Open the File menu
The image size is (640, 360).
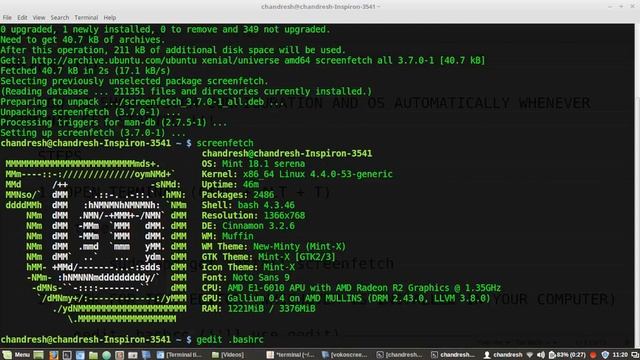pos(7,18)
